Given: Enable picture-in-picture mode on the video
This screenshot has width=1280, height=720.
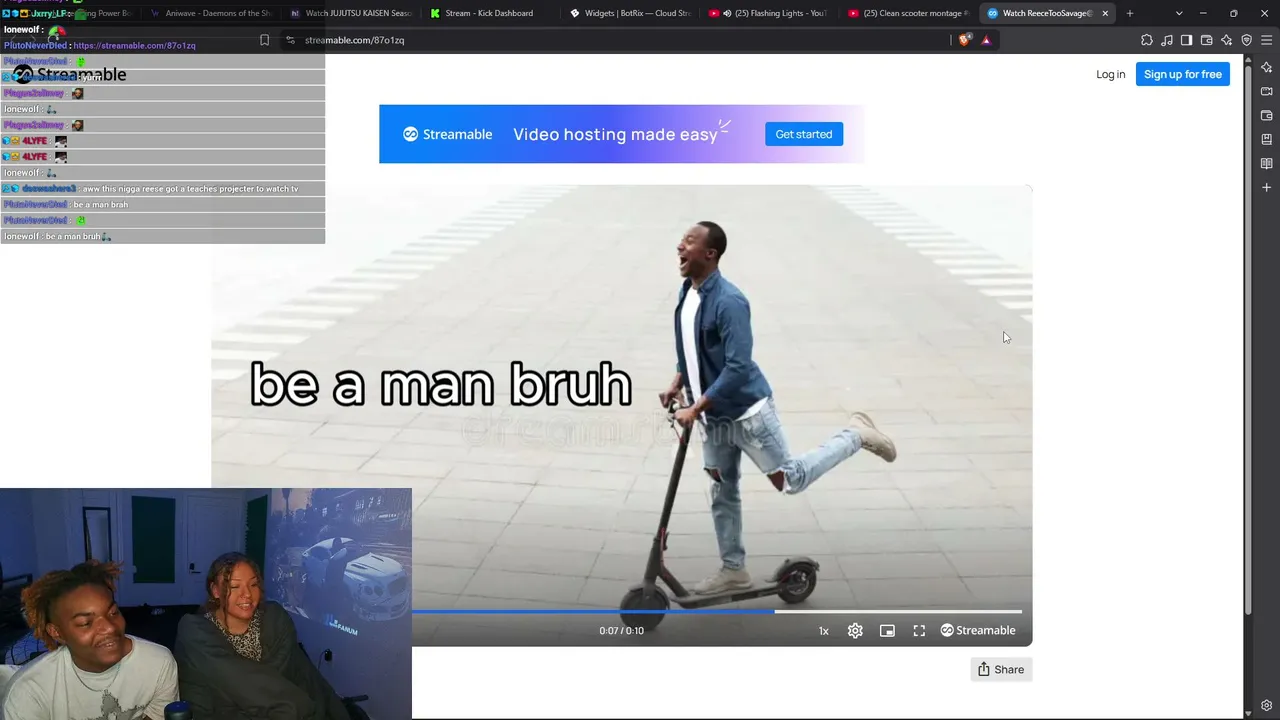Looking at the screenshot, I should tap(887, 630).
